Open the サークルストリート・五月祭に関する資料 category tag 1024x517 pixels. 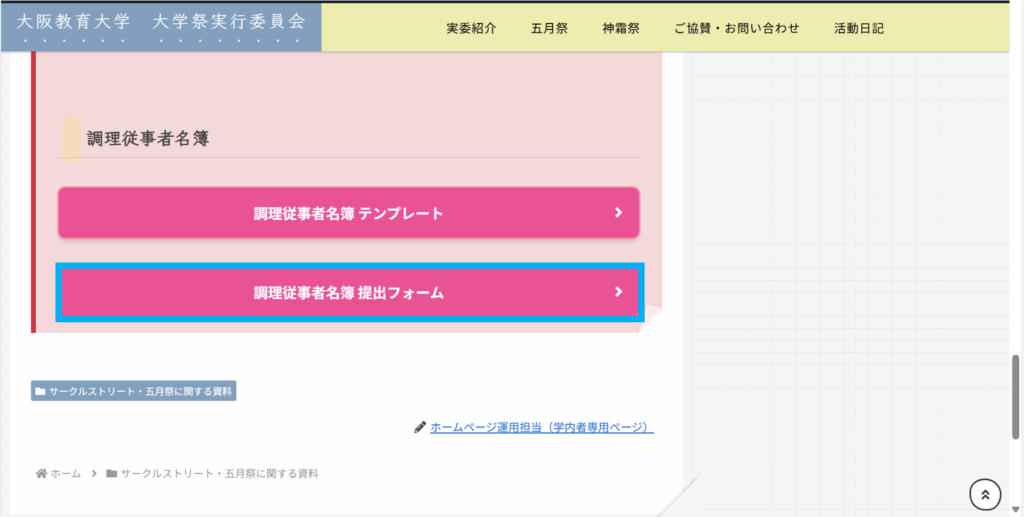coord(134,391)
